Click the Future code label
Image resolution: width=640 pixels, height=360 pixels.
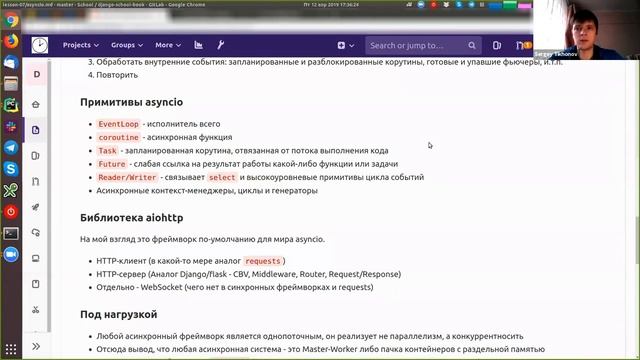coord(112,164)
